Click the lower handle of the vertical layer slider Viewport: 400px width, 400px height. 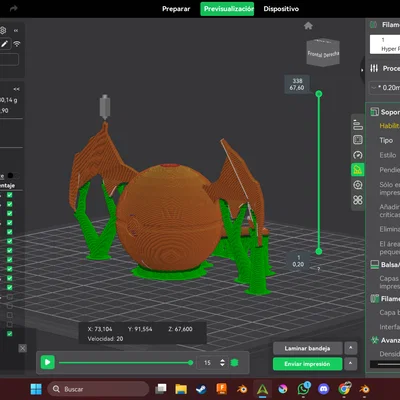[319, 251]
